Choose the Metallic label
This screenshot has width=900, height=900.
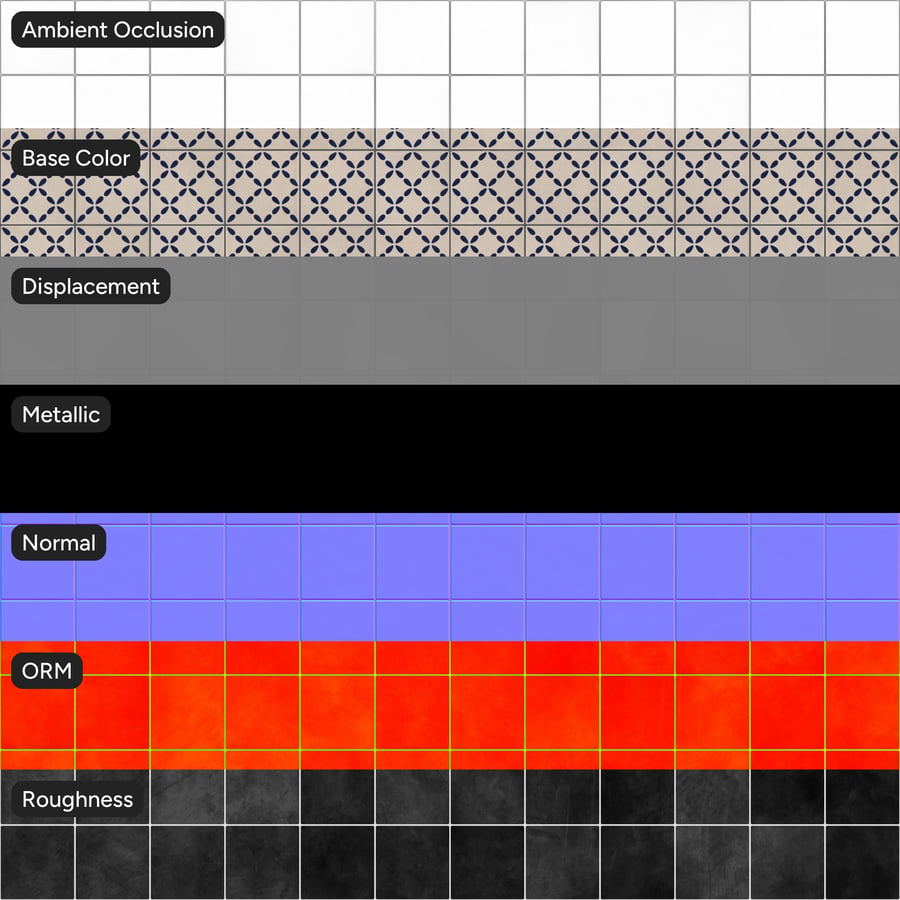pyautogui.click(x=61, y=414)
